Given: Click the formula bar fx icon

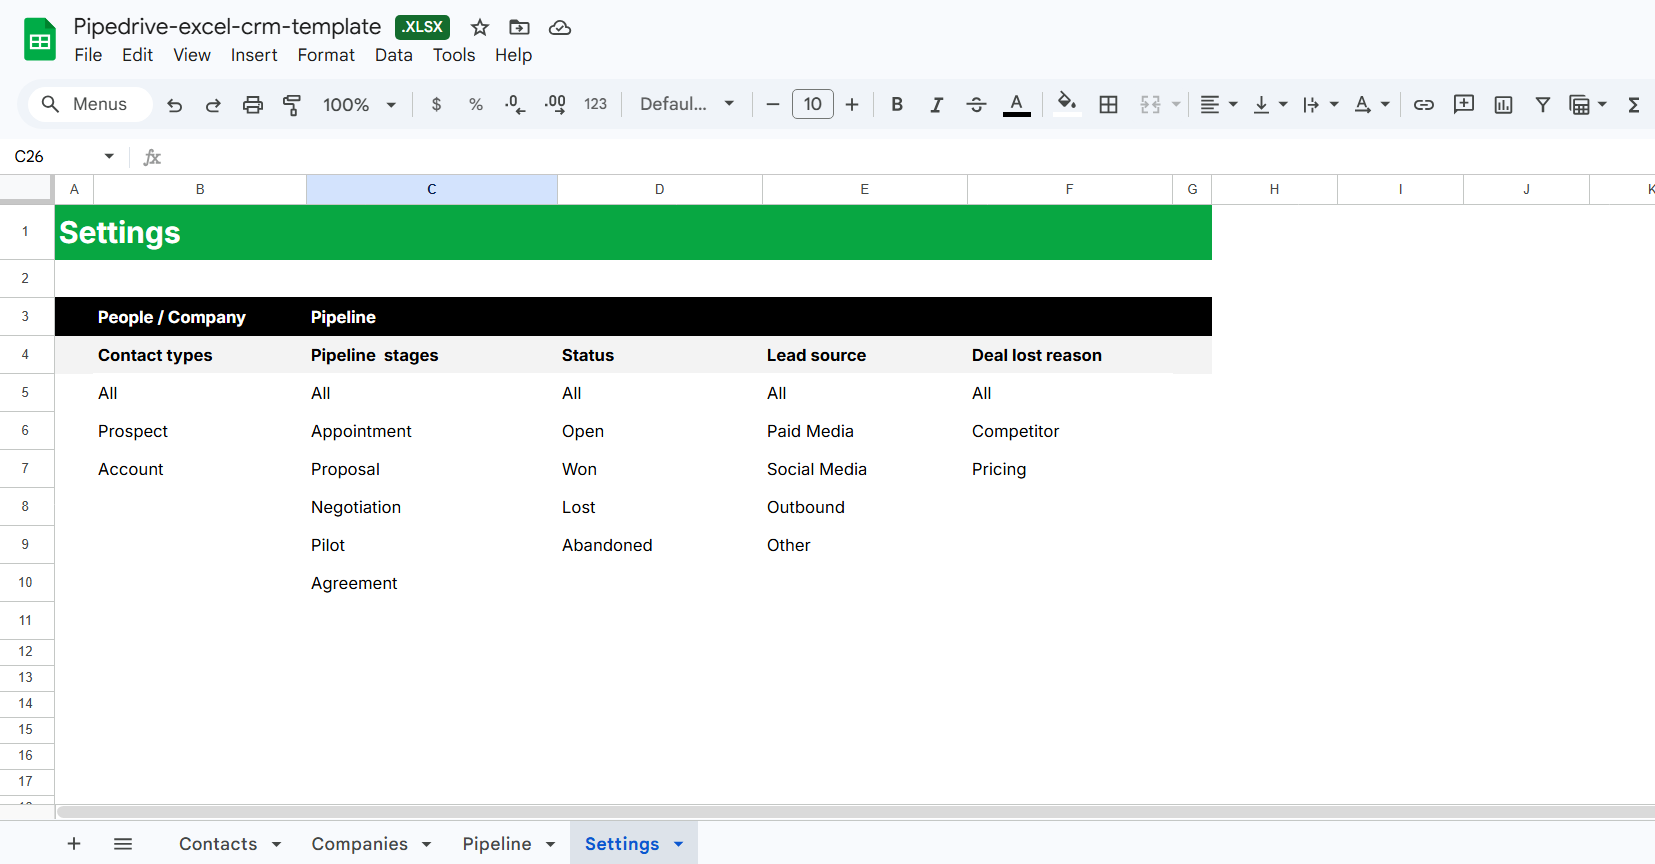Looking at the screenshot, I should coord(152,157).
